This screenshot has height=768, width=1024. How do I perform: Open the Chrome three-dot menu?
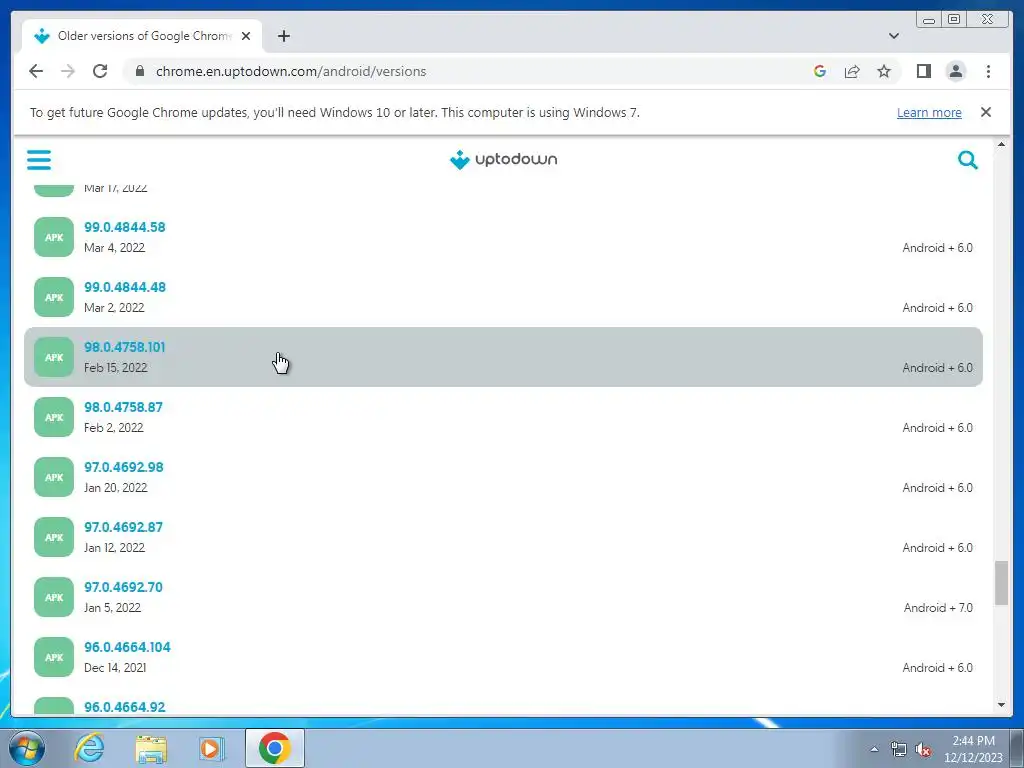988,71
